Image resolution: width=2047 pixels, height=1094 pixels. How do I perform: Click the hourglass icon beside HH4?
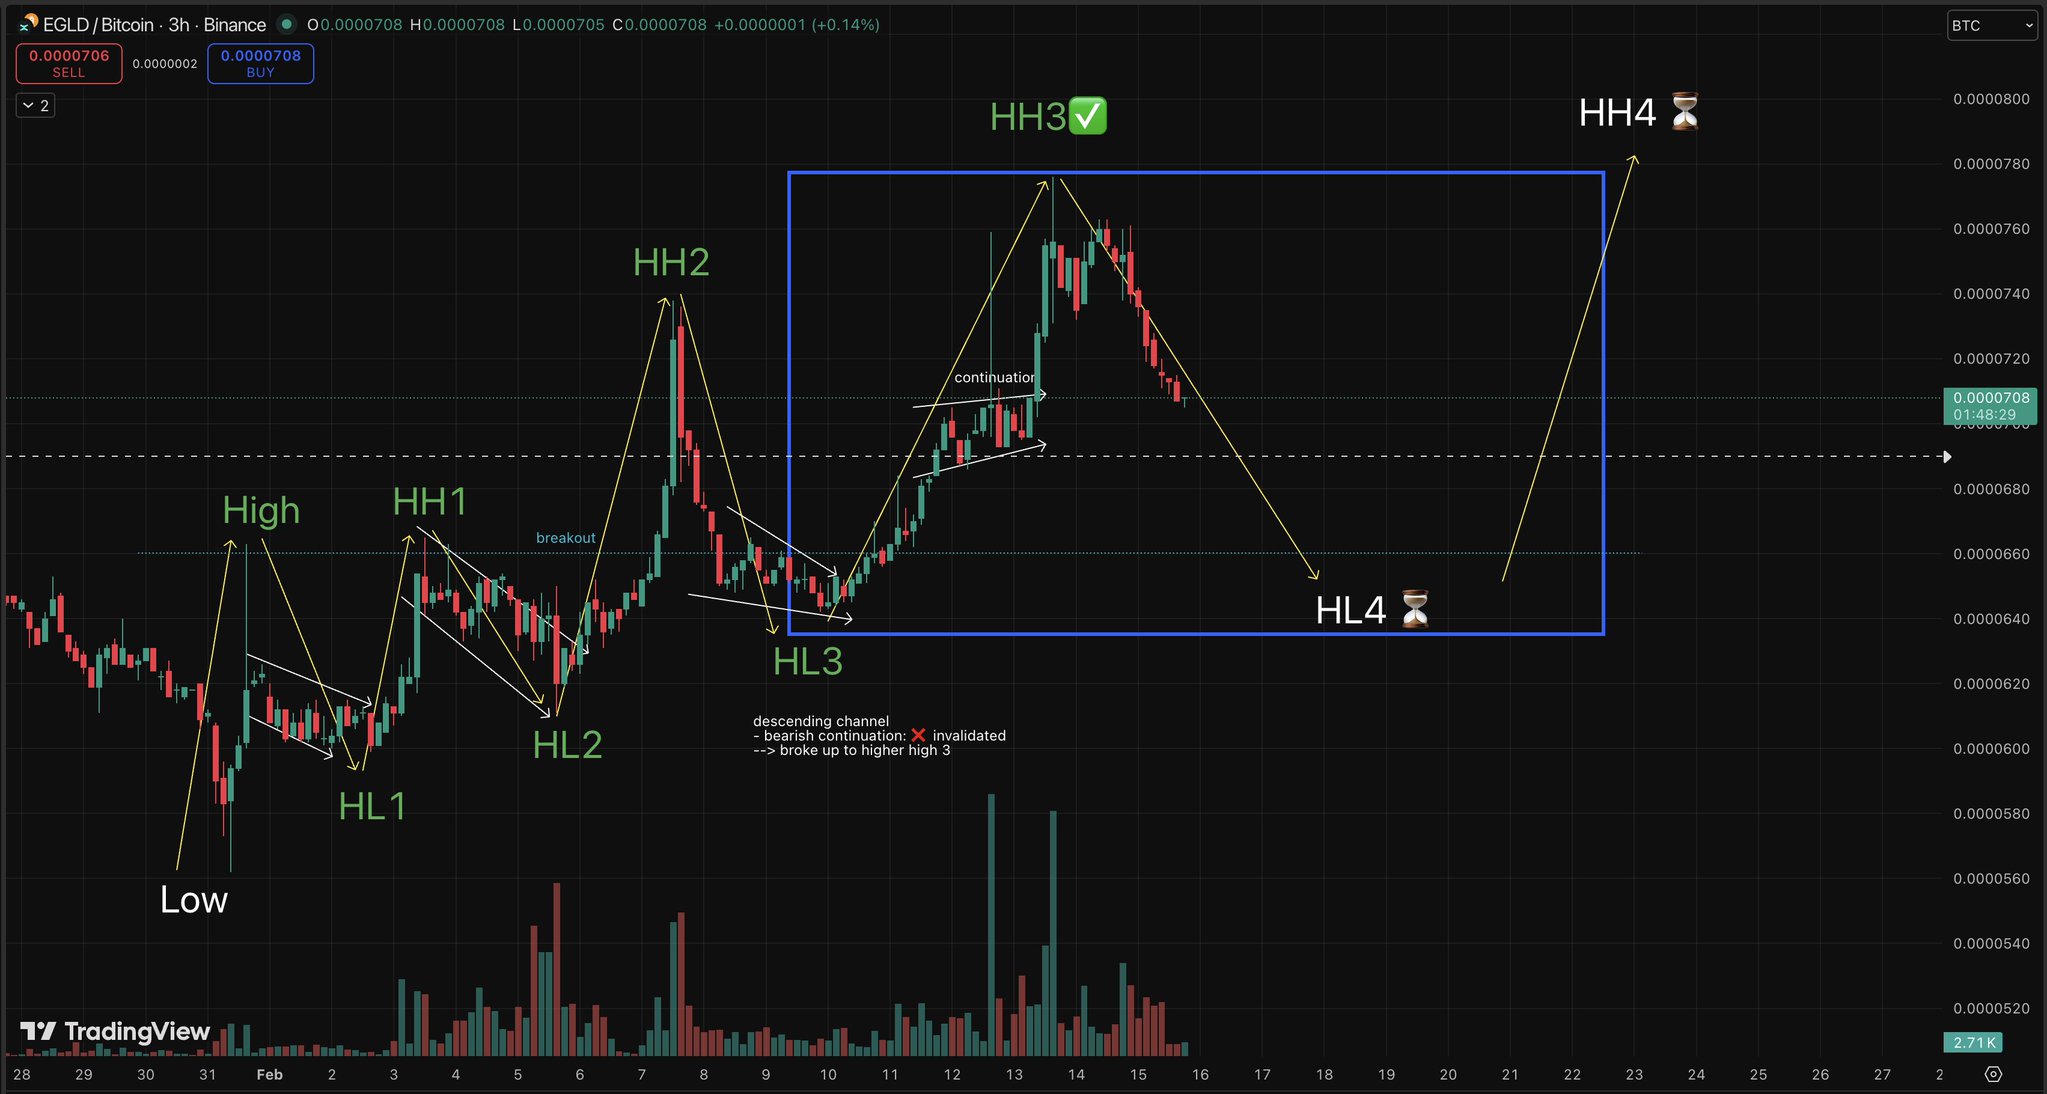coord(1685,112)
